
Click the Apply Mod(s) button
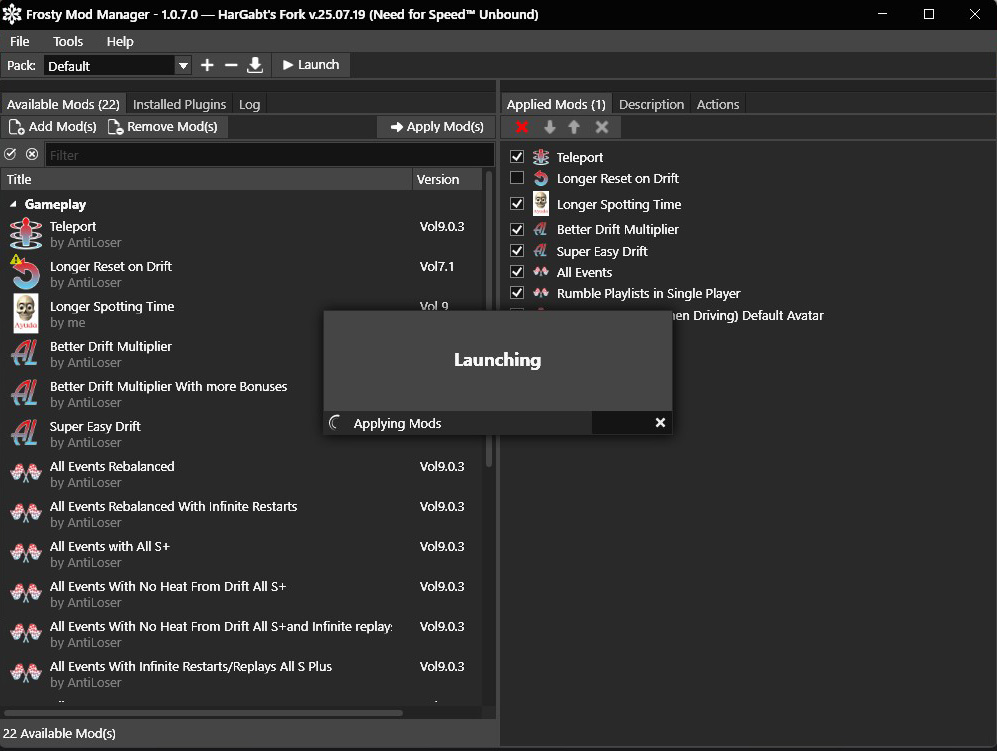437,127
